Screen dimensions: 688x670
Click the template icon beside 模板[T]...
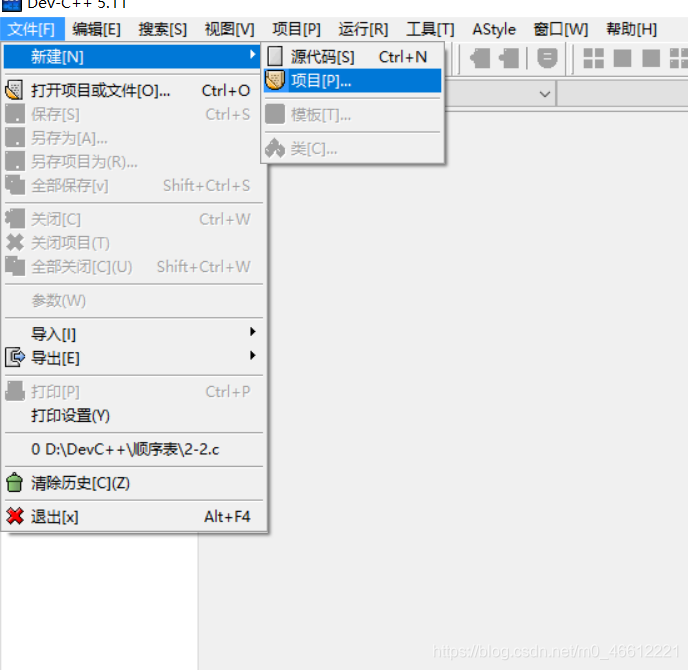[275, 114]
